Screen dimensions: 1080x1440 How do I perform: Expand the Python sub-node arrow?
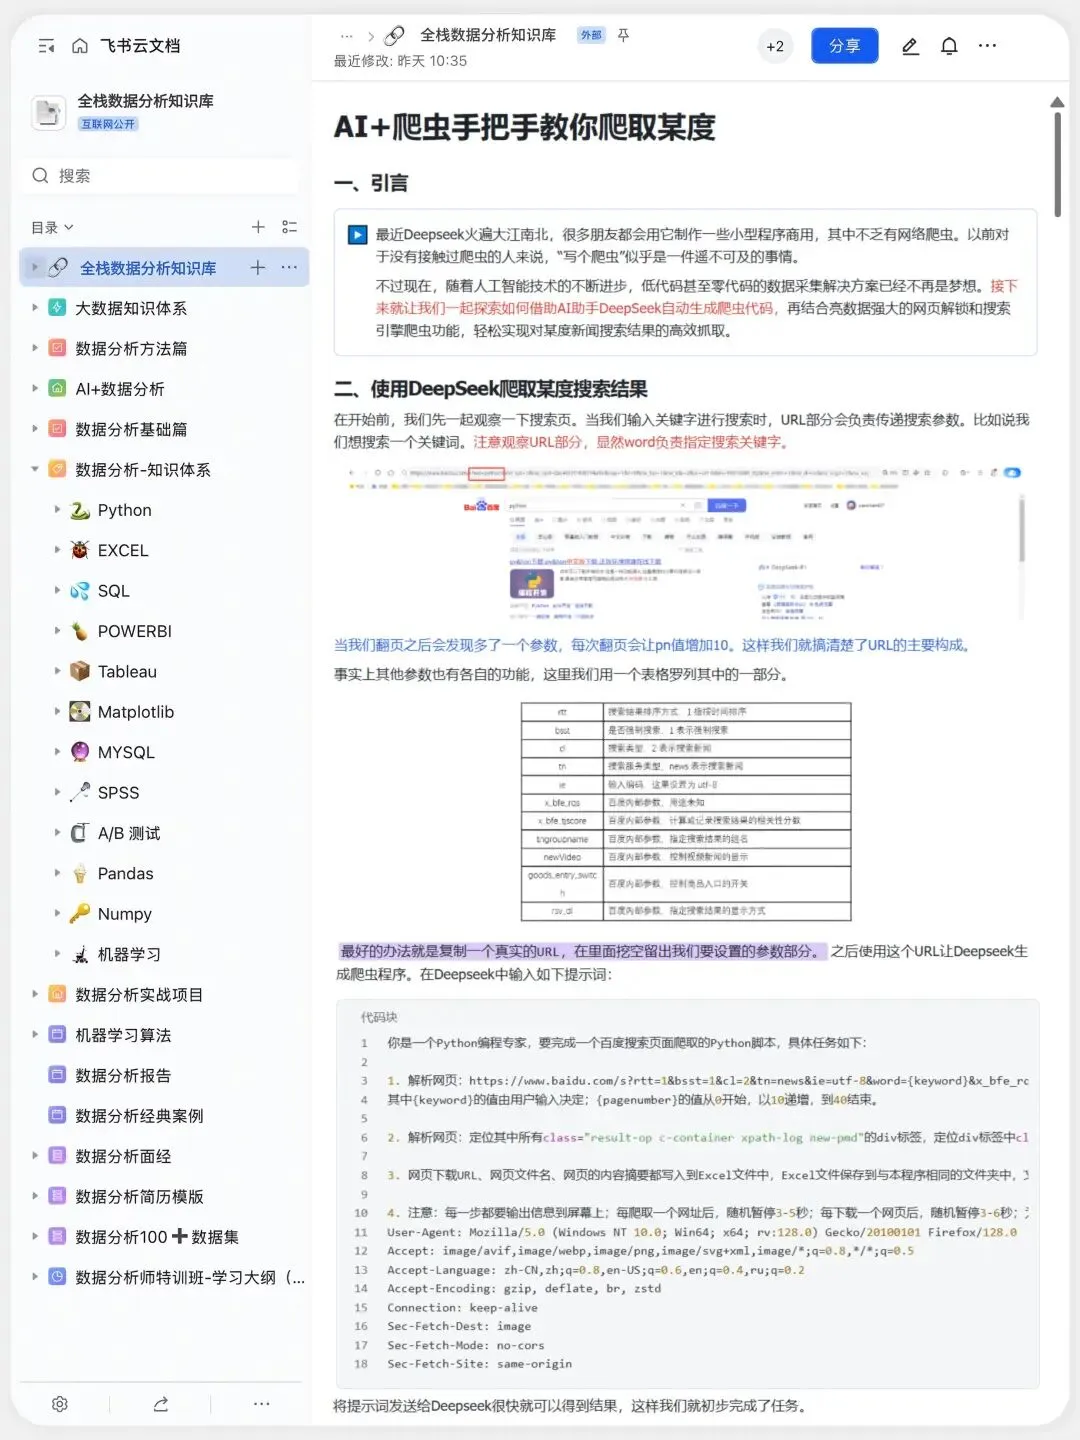coord(57,510)
